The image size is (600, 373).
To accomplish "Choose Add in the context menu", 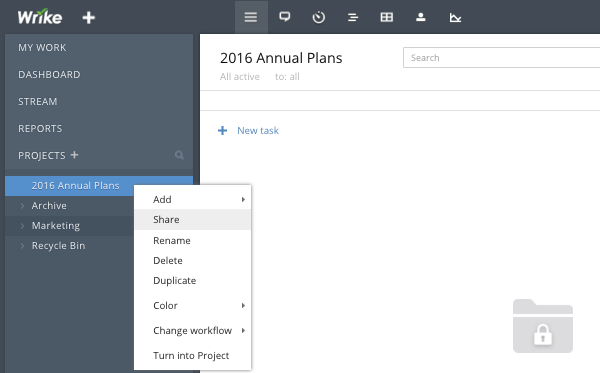I will click(192, 199).
